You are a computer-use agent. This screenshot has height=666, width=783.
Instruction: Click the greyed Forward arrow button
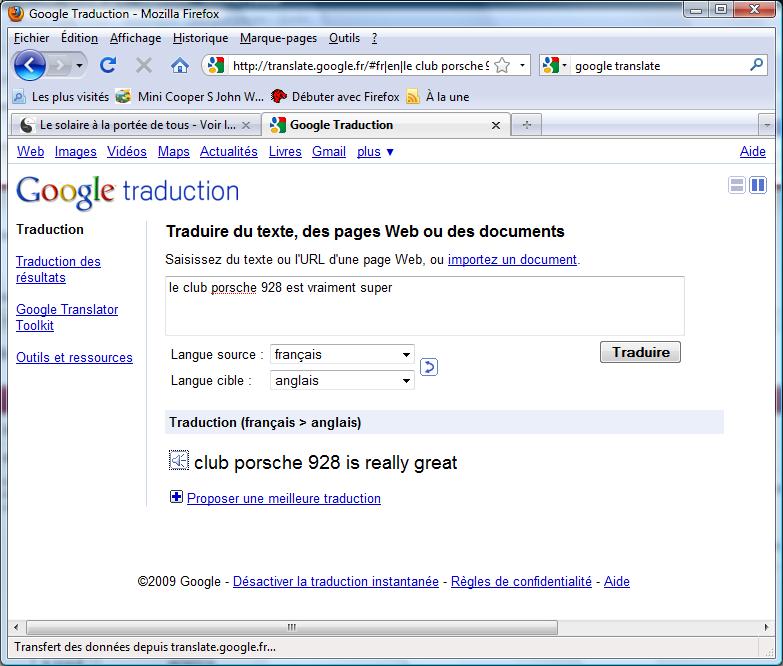(x=59, y=65)
